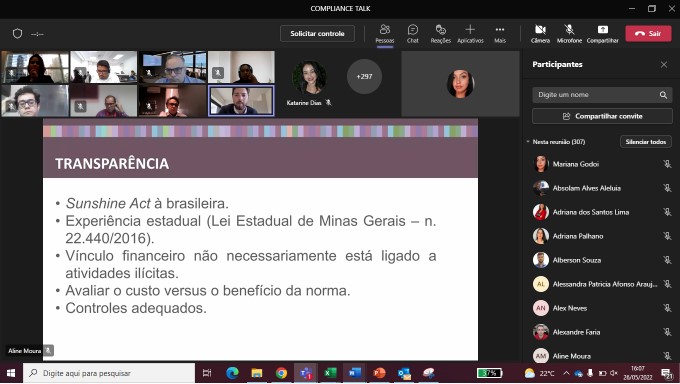Image resolution: width=680 pixels, height=384 pixels.
Task: Open the Reações menu
Action: pos(441,34)
